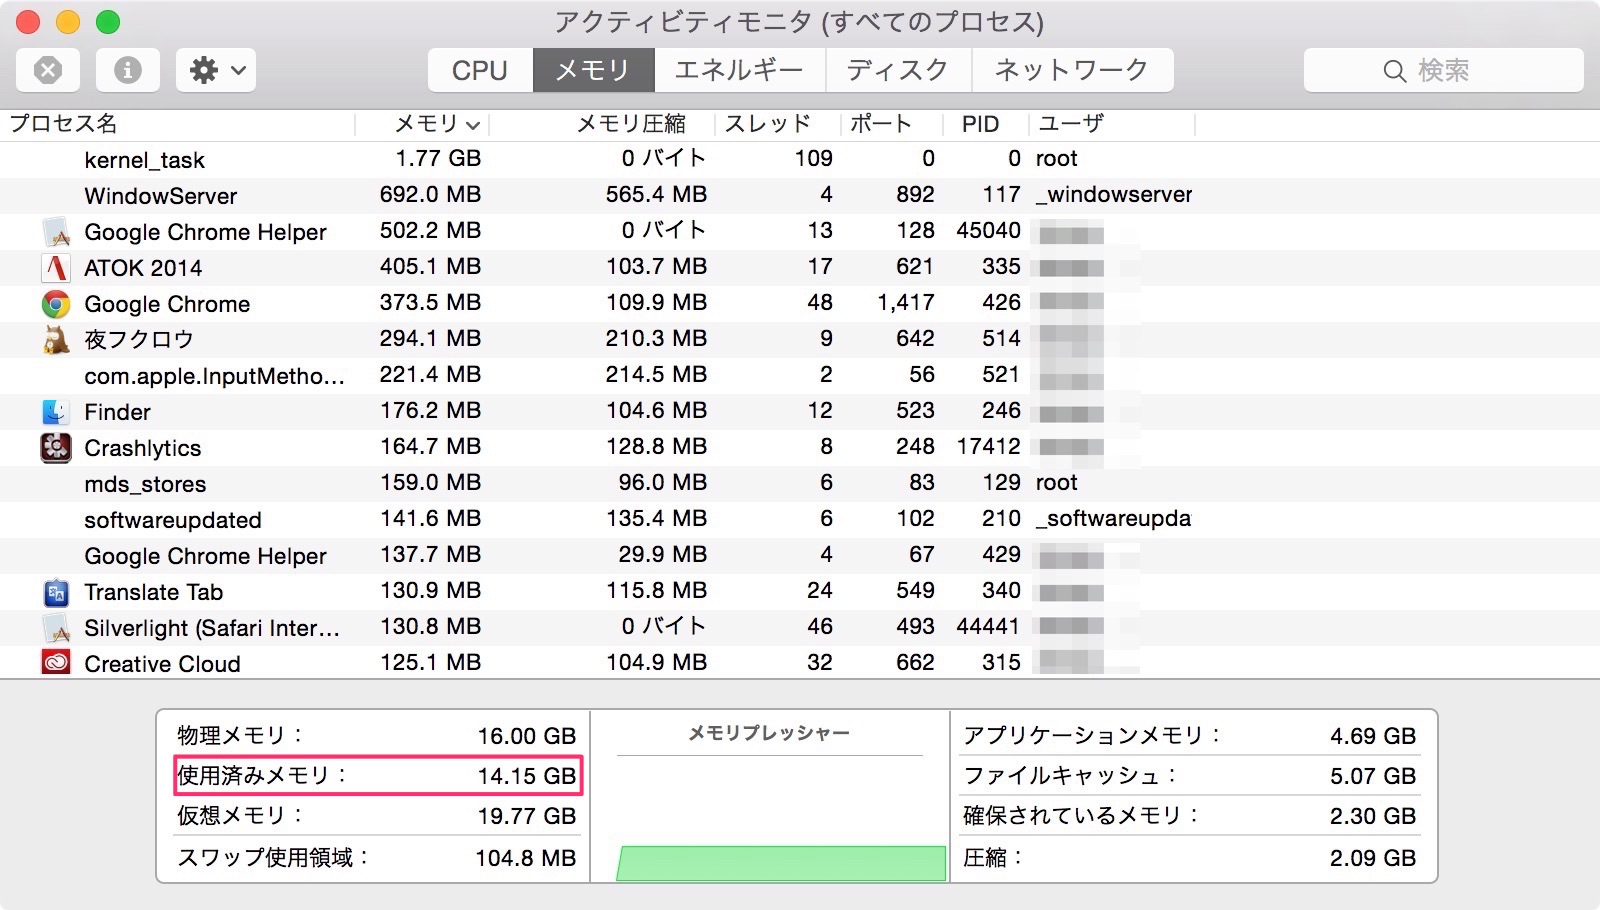Image resolution: width=1600 pixels, height=910 pixels.
Task: Click the 確保されているメモリ 2.30 GB value
Action: coord(1372,816)
